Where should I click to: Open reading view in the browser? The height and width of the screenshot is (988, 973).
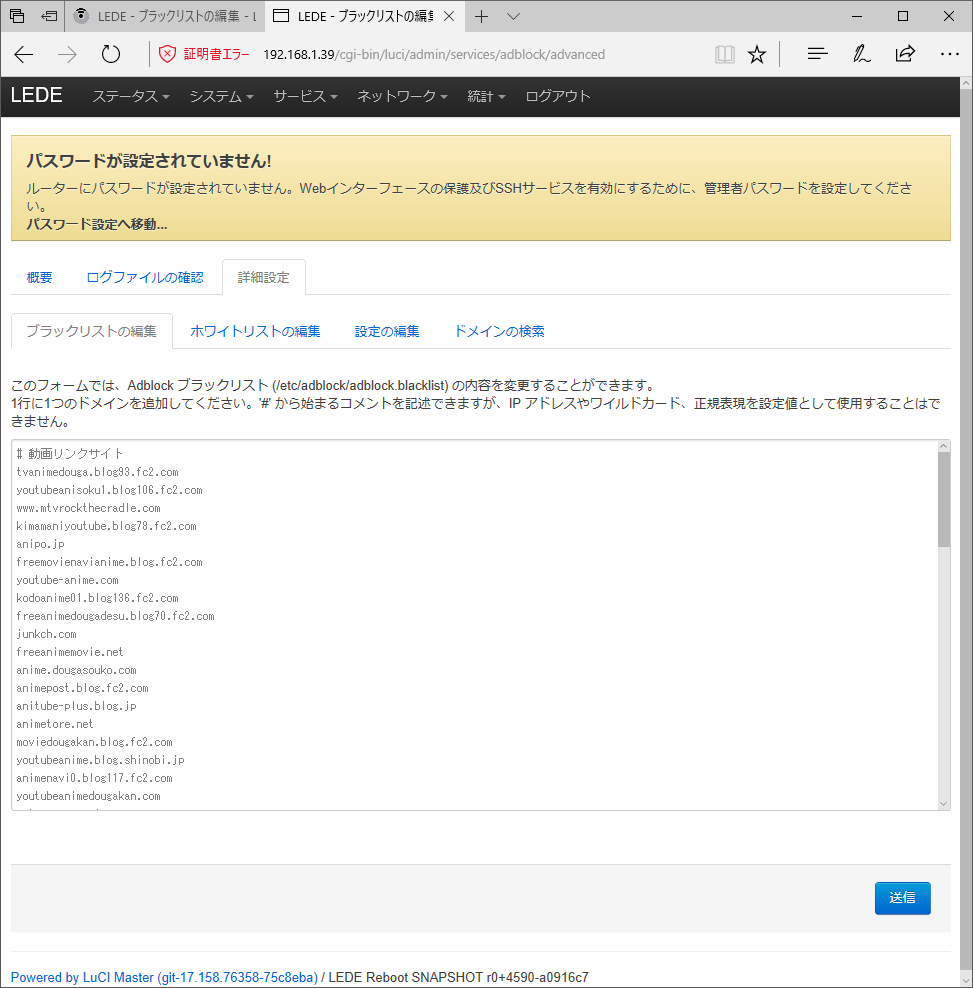click(x=724, y=56)
